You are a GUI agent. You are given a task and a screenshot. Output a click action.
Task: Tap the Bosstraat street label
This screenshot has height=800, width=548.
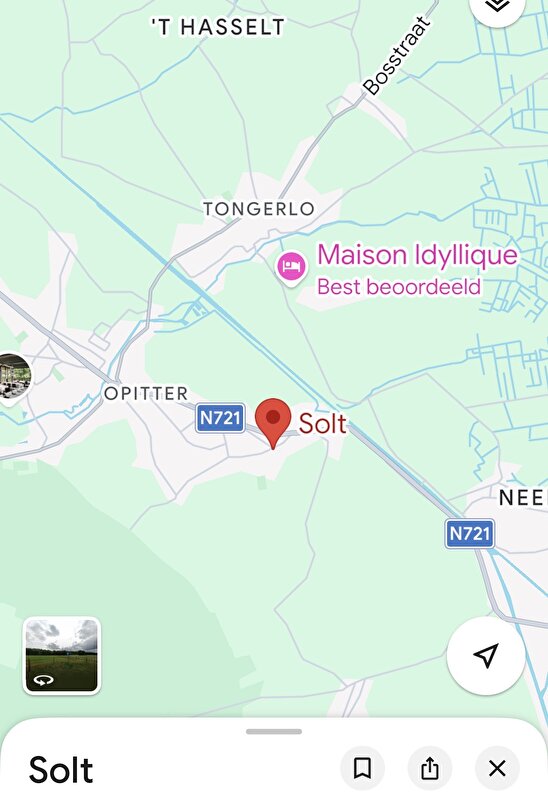pos(395,56)
